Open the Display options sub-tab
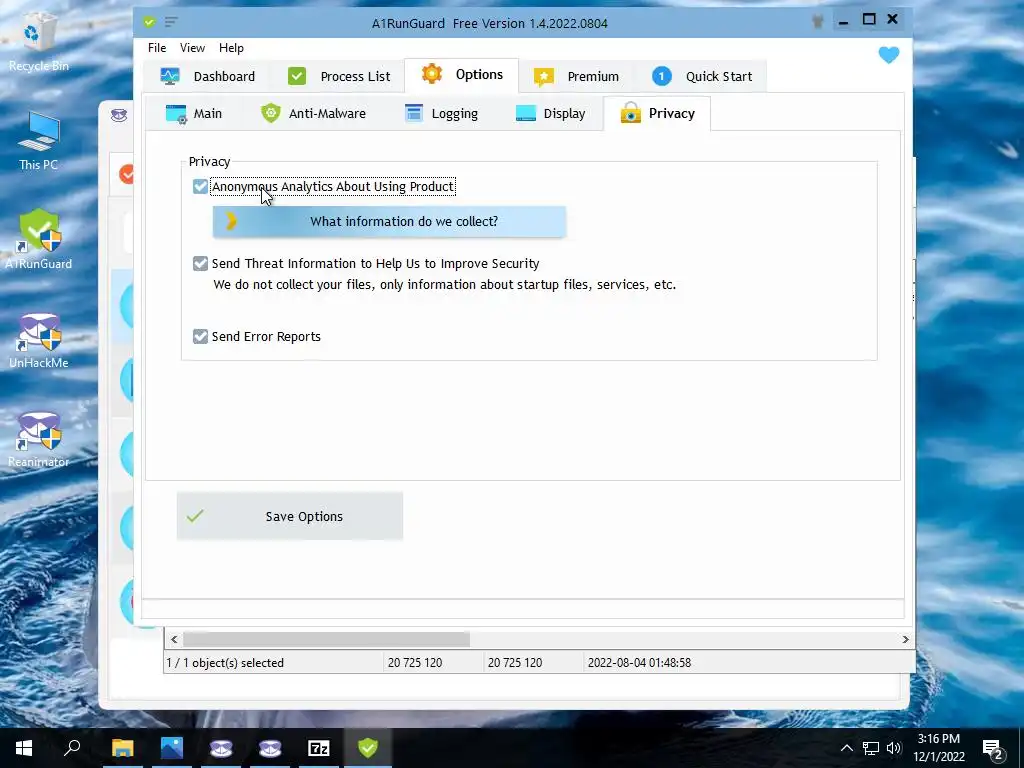 tap(551, 114)
